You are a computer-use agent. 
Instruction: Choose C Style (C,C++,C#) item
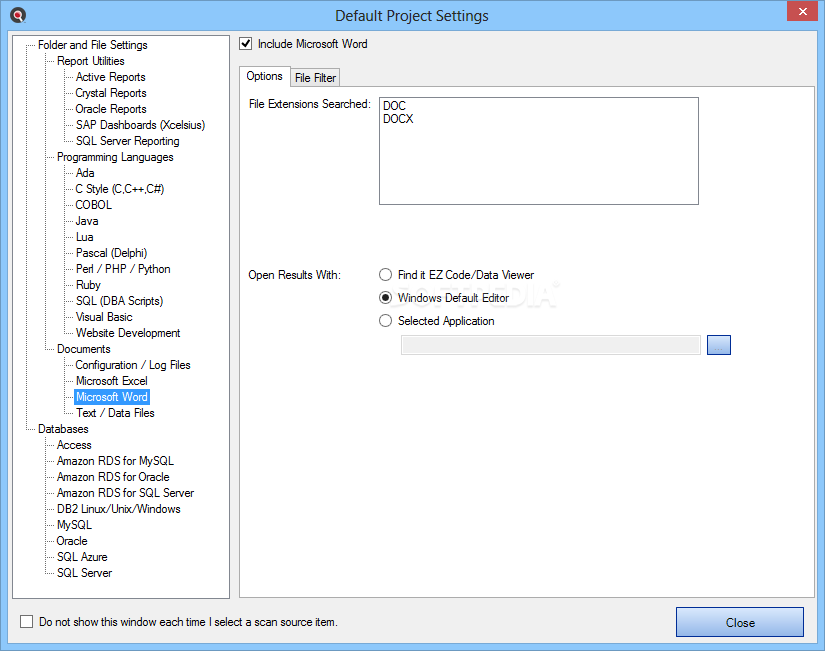pos(120,189)
